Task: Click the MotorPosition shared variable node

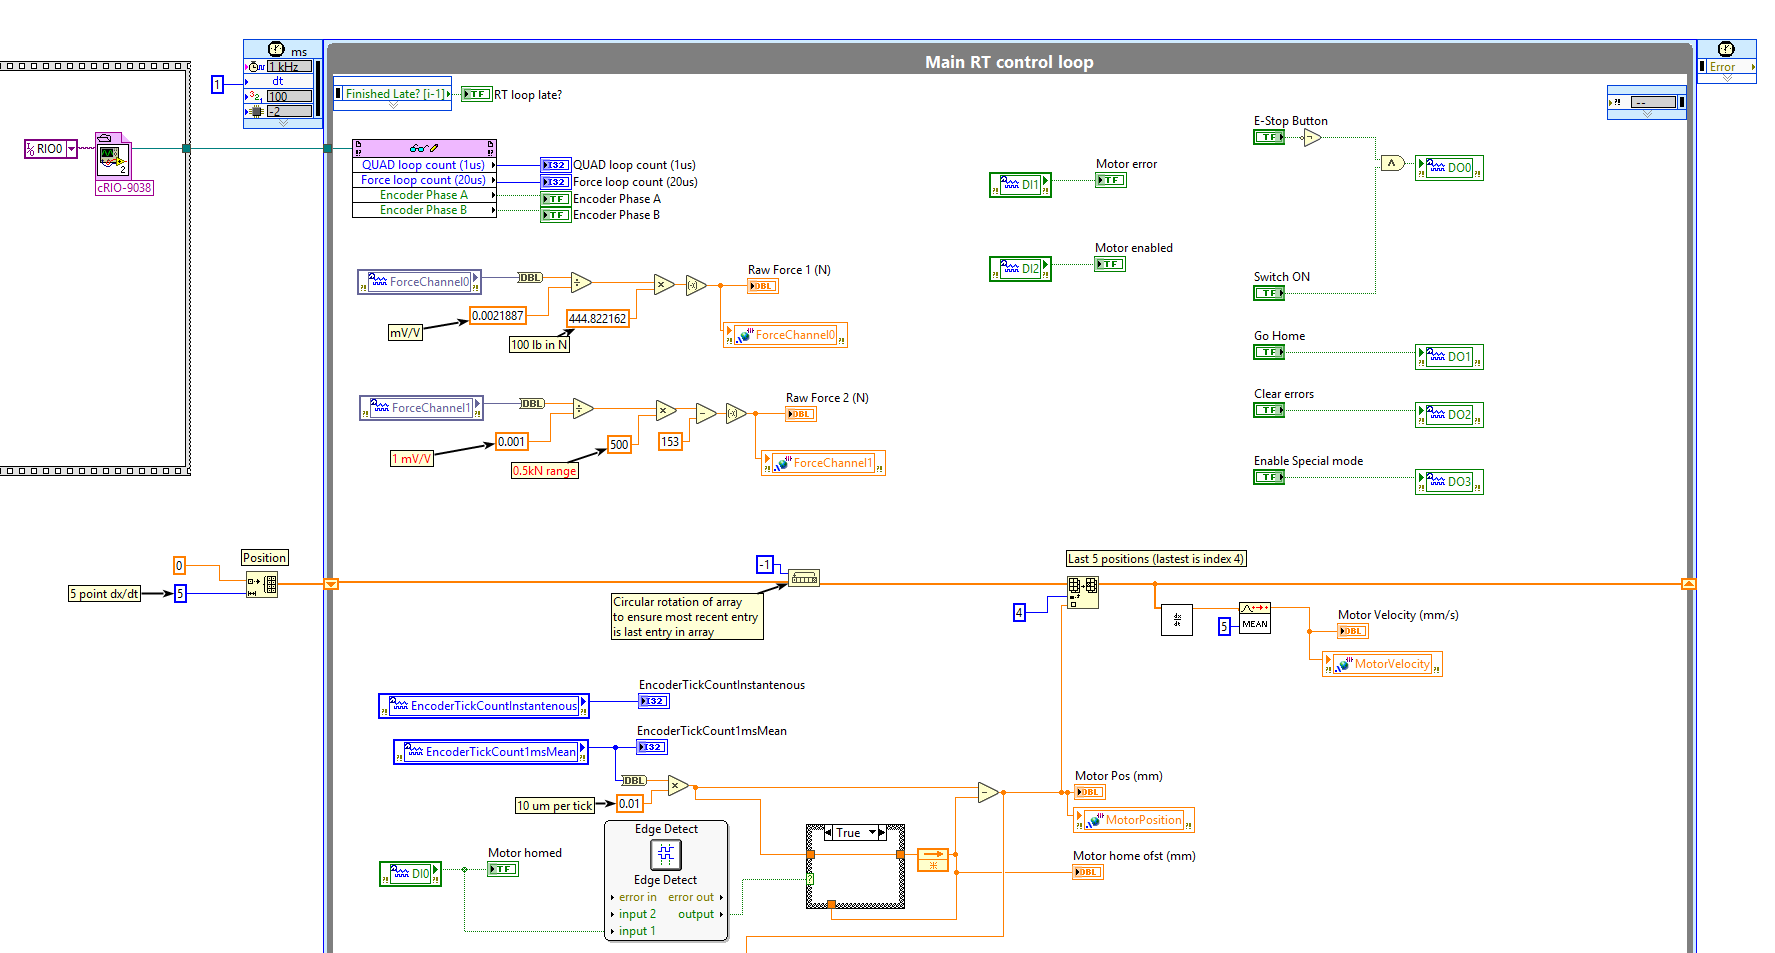Action: [x=1134, y=820]
